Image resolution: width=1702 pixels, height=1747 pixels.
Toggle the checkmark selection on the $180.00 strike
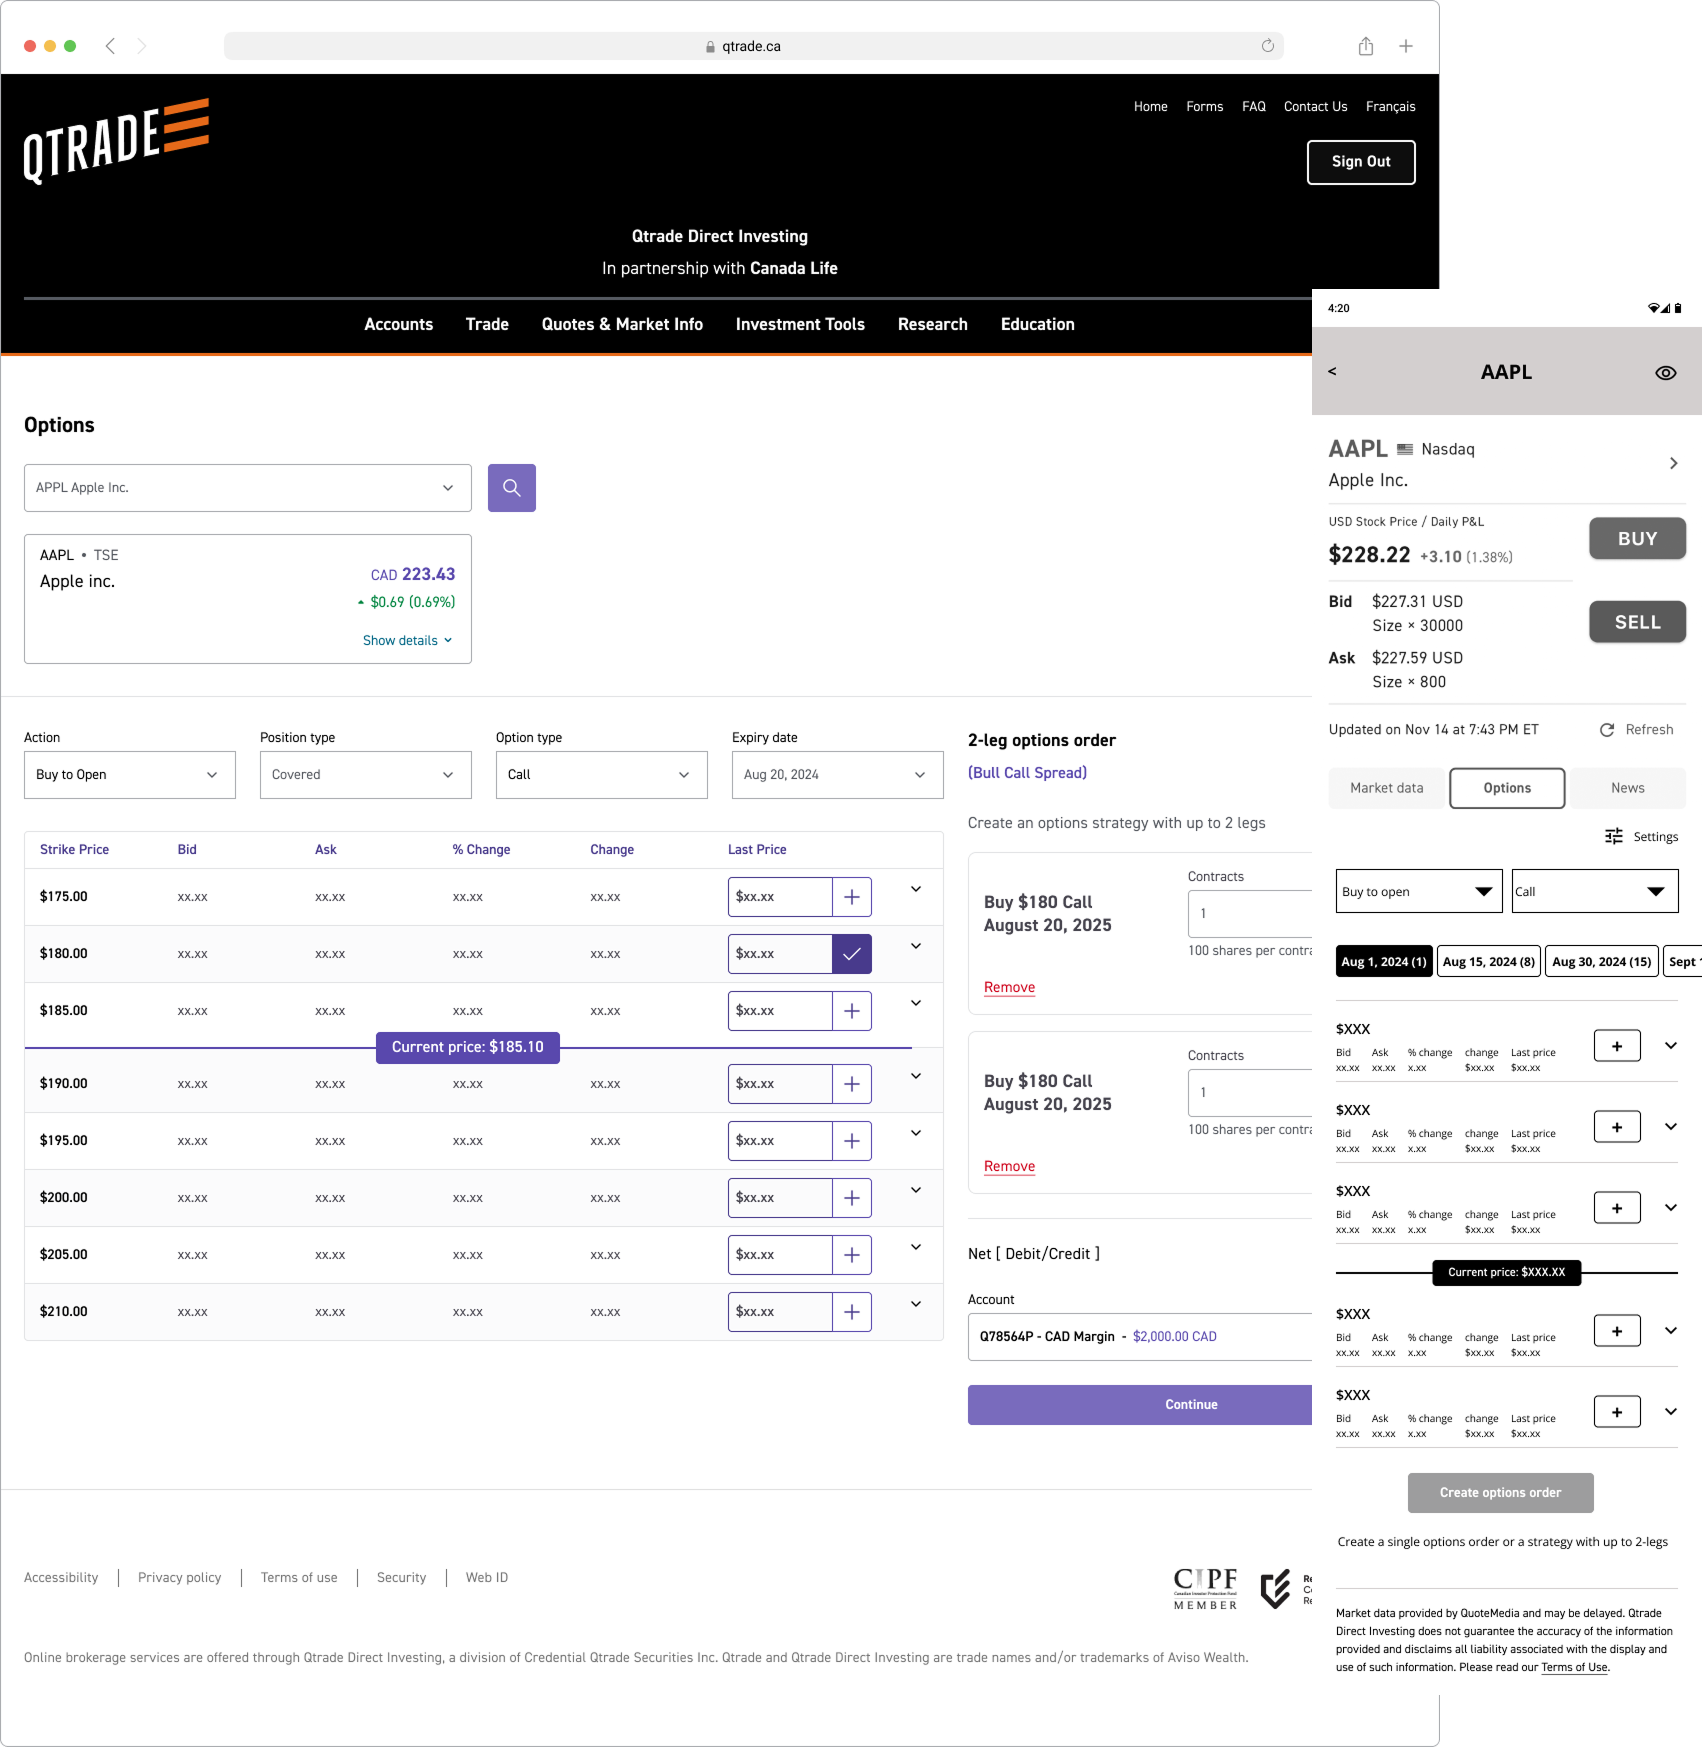click(x=851, y=953)
